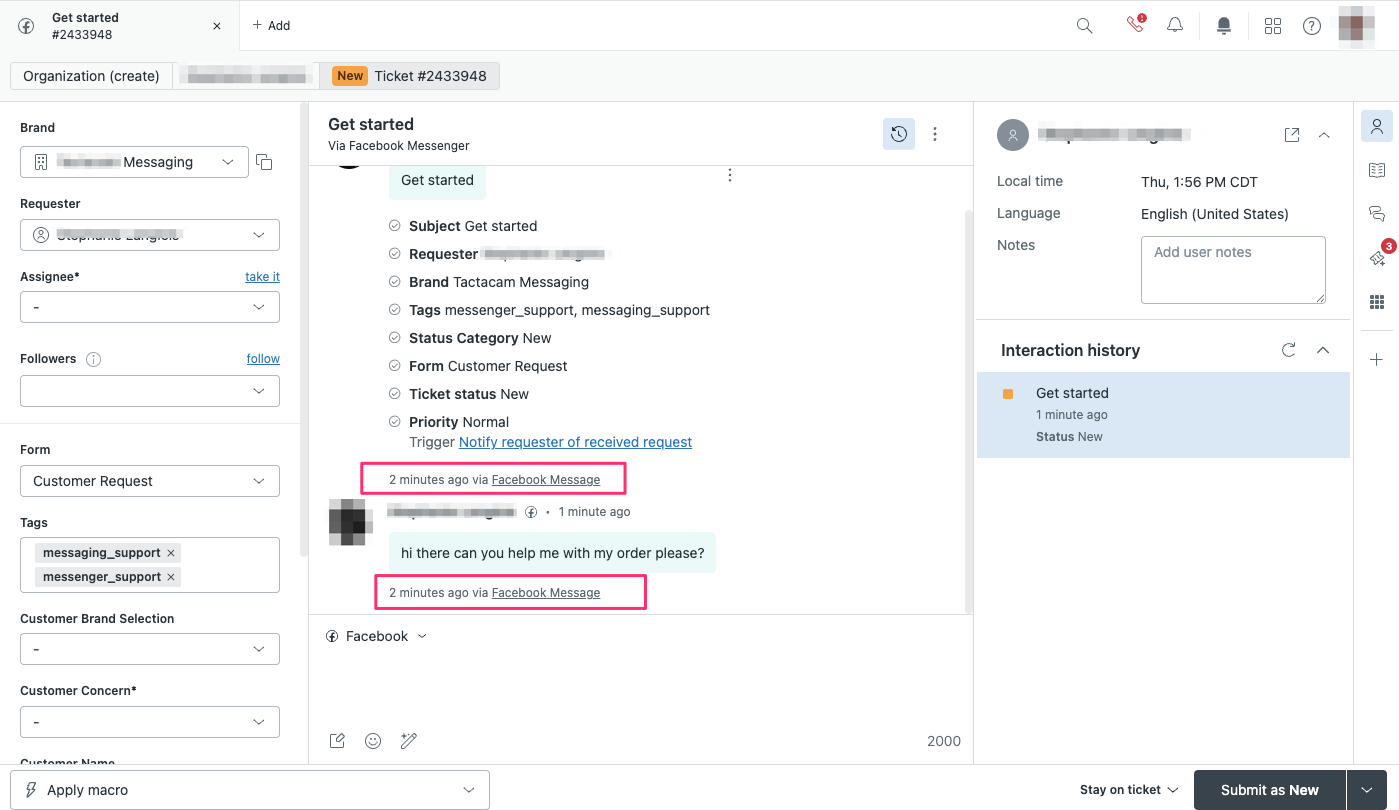Click the search magnifier icon in top bar

[1084, 26]
